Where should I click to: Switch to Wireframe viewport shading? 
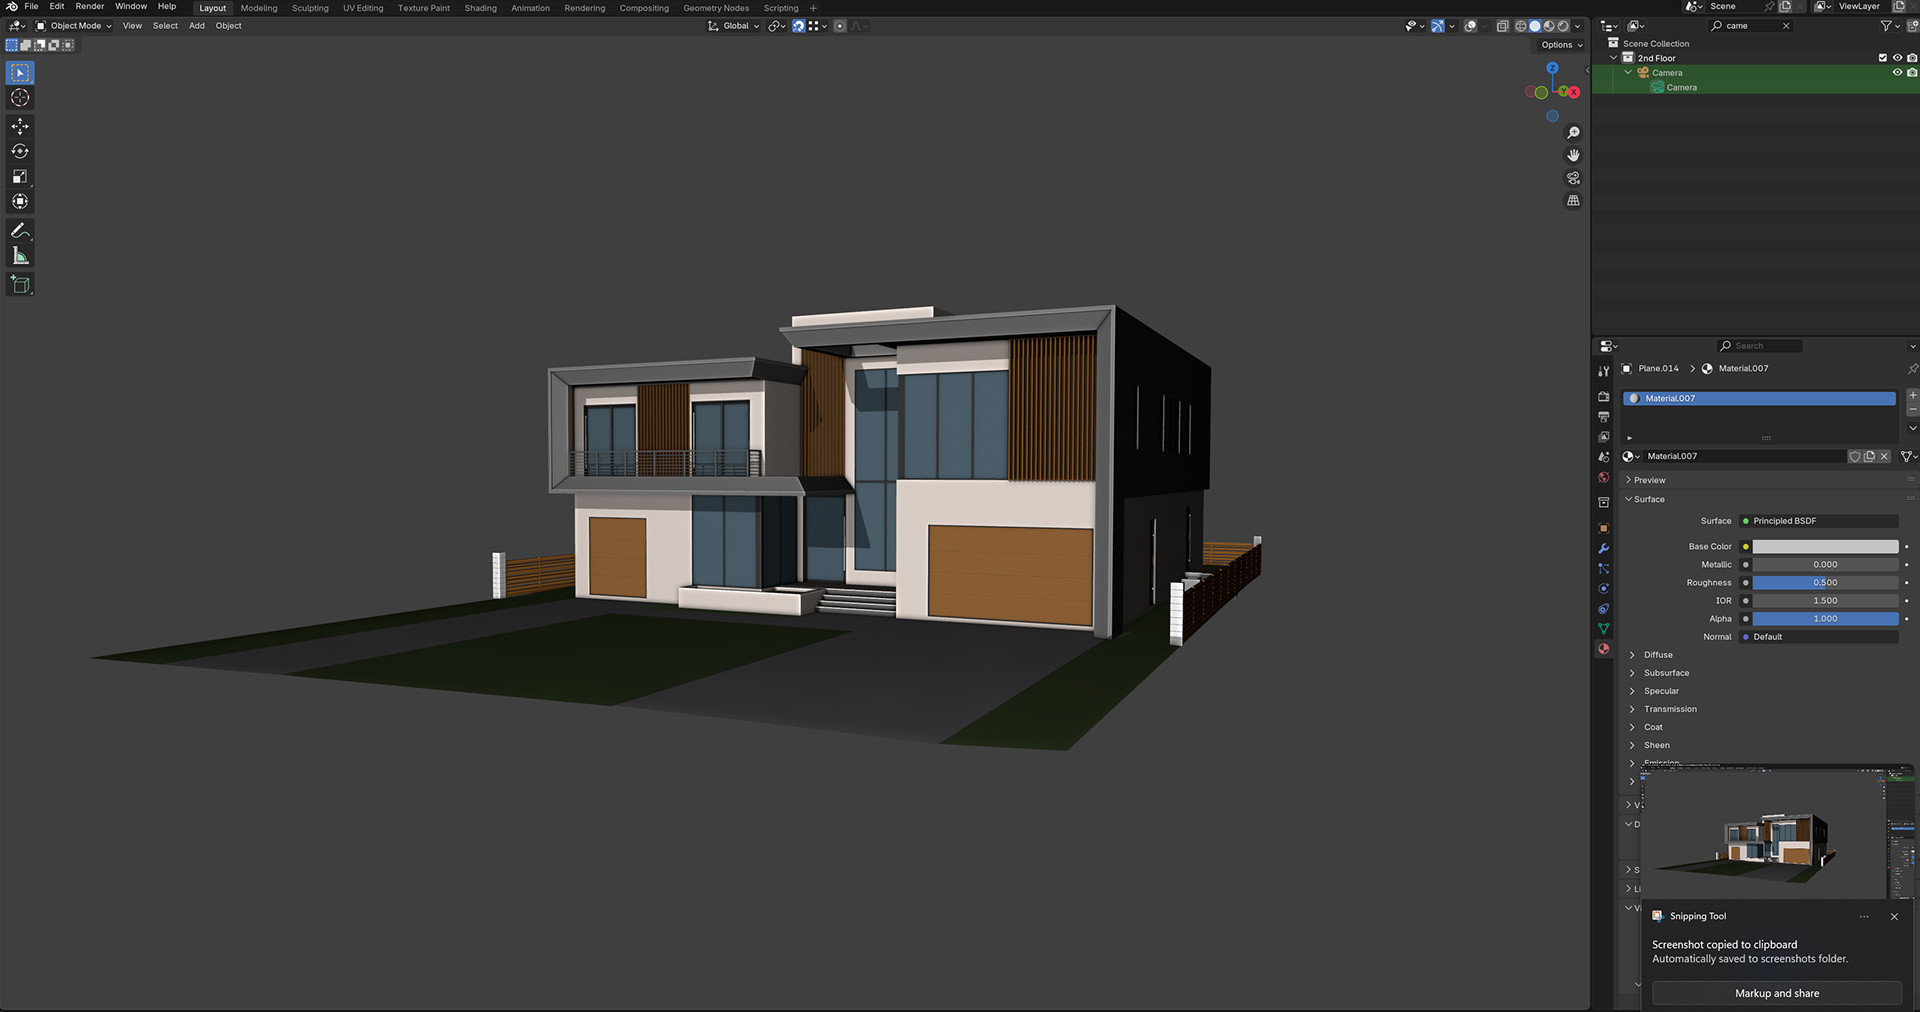1521,26
